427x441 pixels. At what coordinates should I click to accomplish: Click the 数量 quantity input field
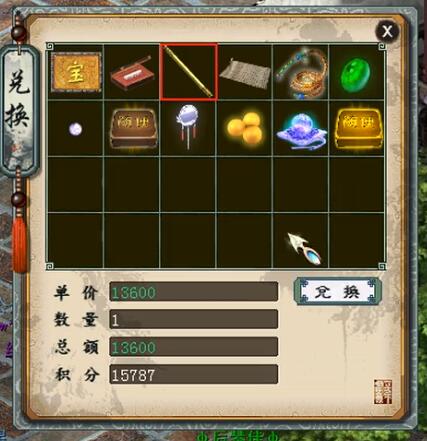(194, 319)
